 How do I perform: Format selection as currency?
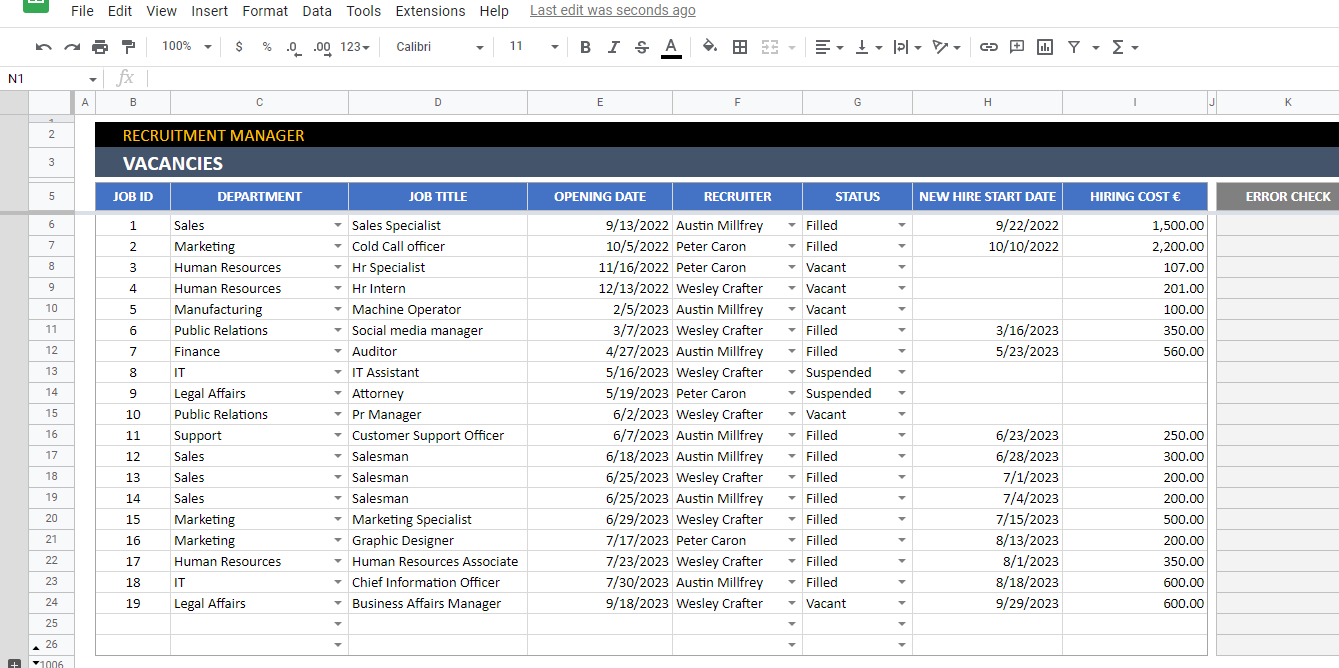click(238, 47)
